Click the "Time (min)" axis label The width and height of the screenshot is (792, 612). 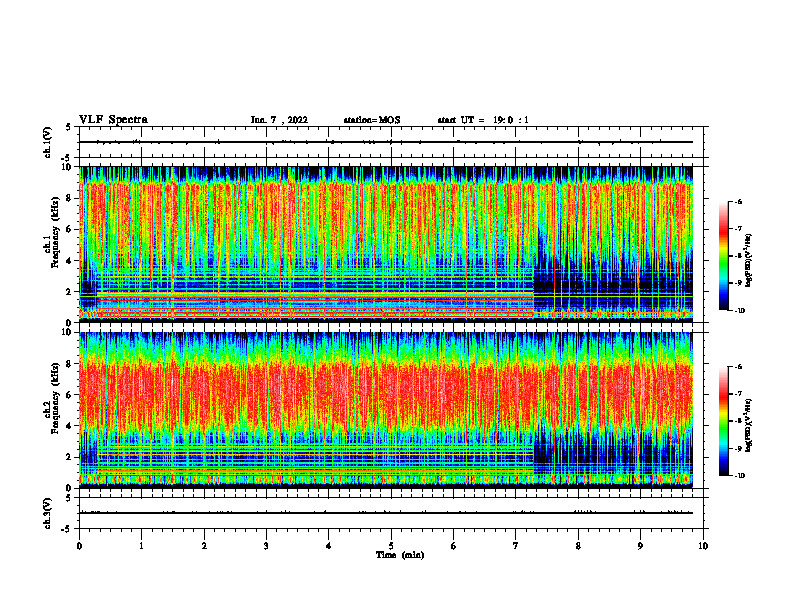coord(400,555)
